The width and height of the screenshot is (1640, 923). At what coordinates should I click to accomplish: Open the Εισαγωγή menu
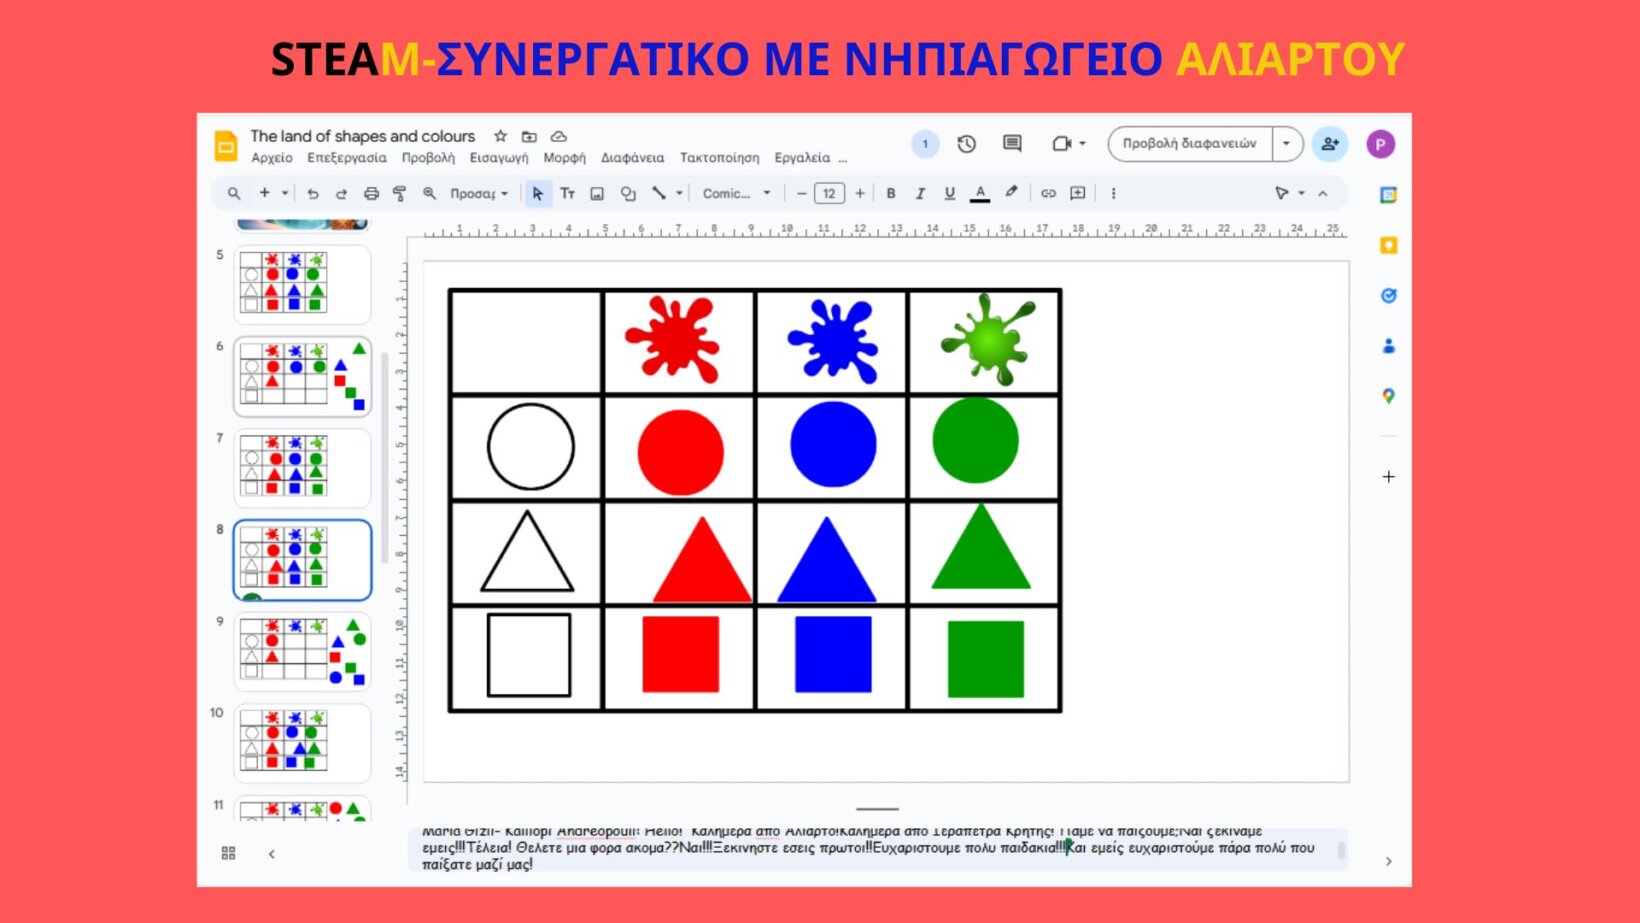pos(499,158)
